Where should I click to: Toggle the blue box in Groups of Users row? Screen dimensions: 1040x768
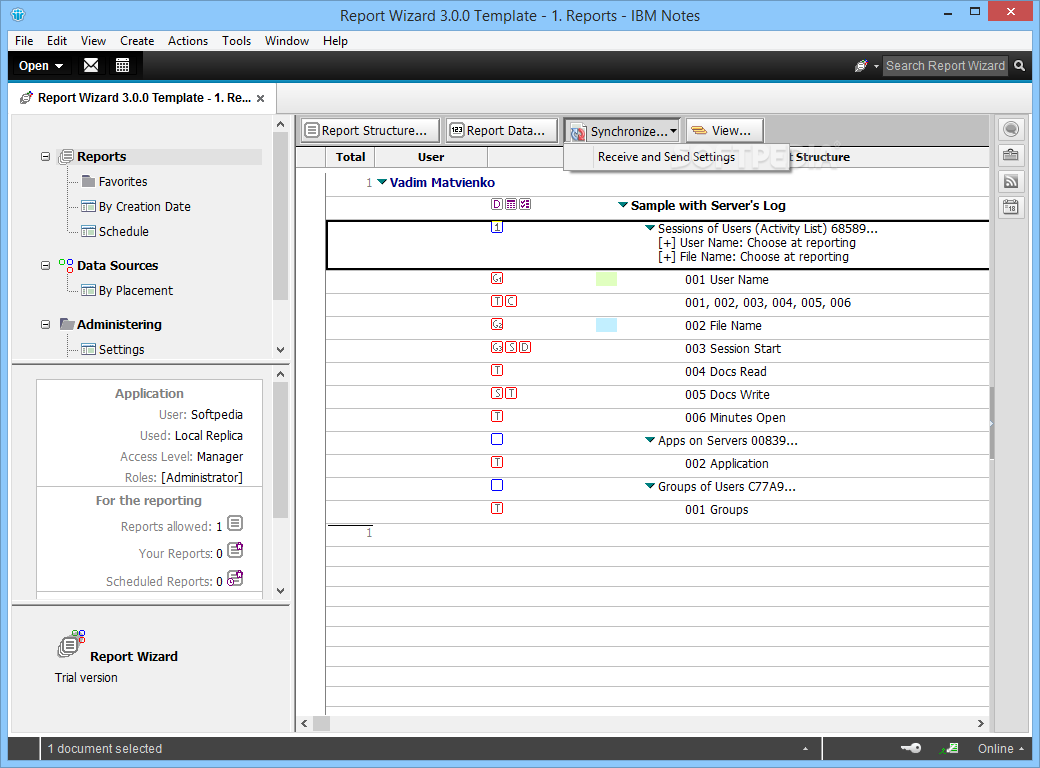click(497, 485)
